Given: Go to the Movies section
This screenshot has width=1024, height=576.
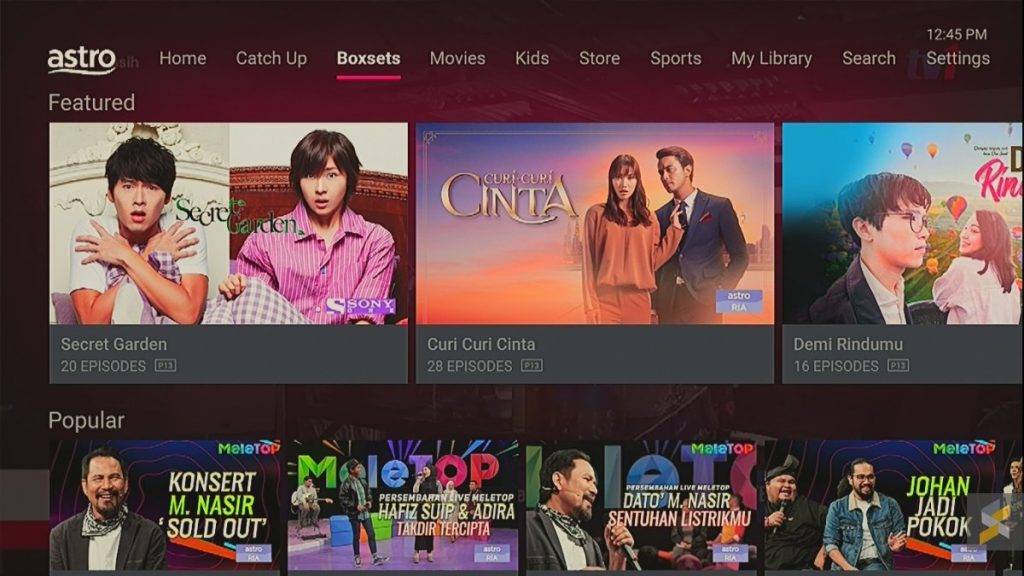Looking at the screenshot, I should pos(457,58).
